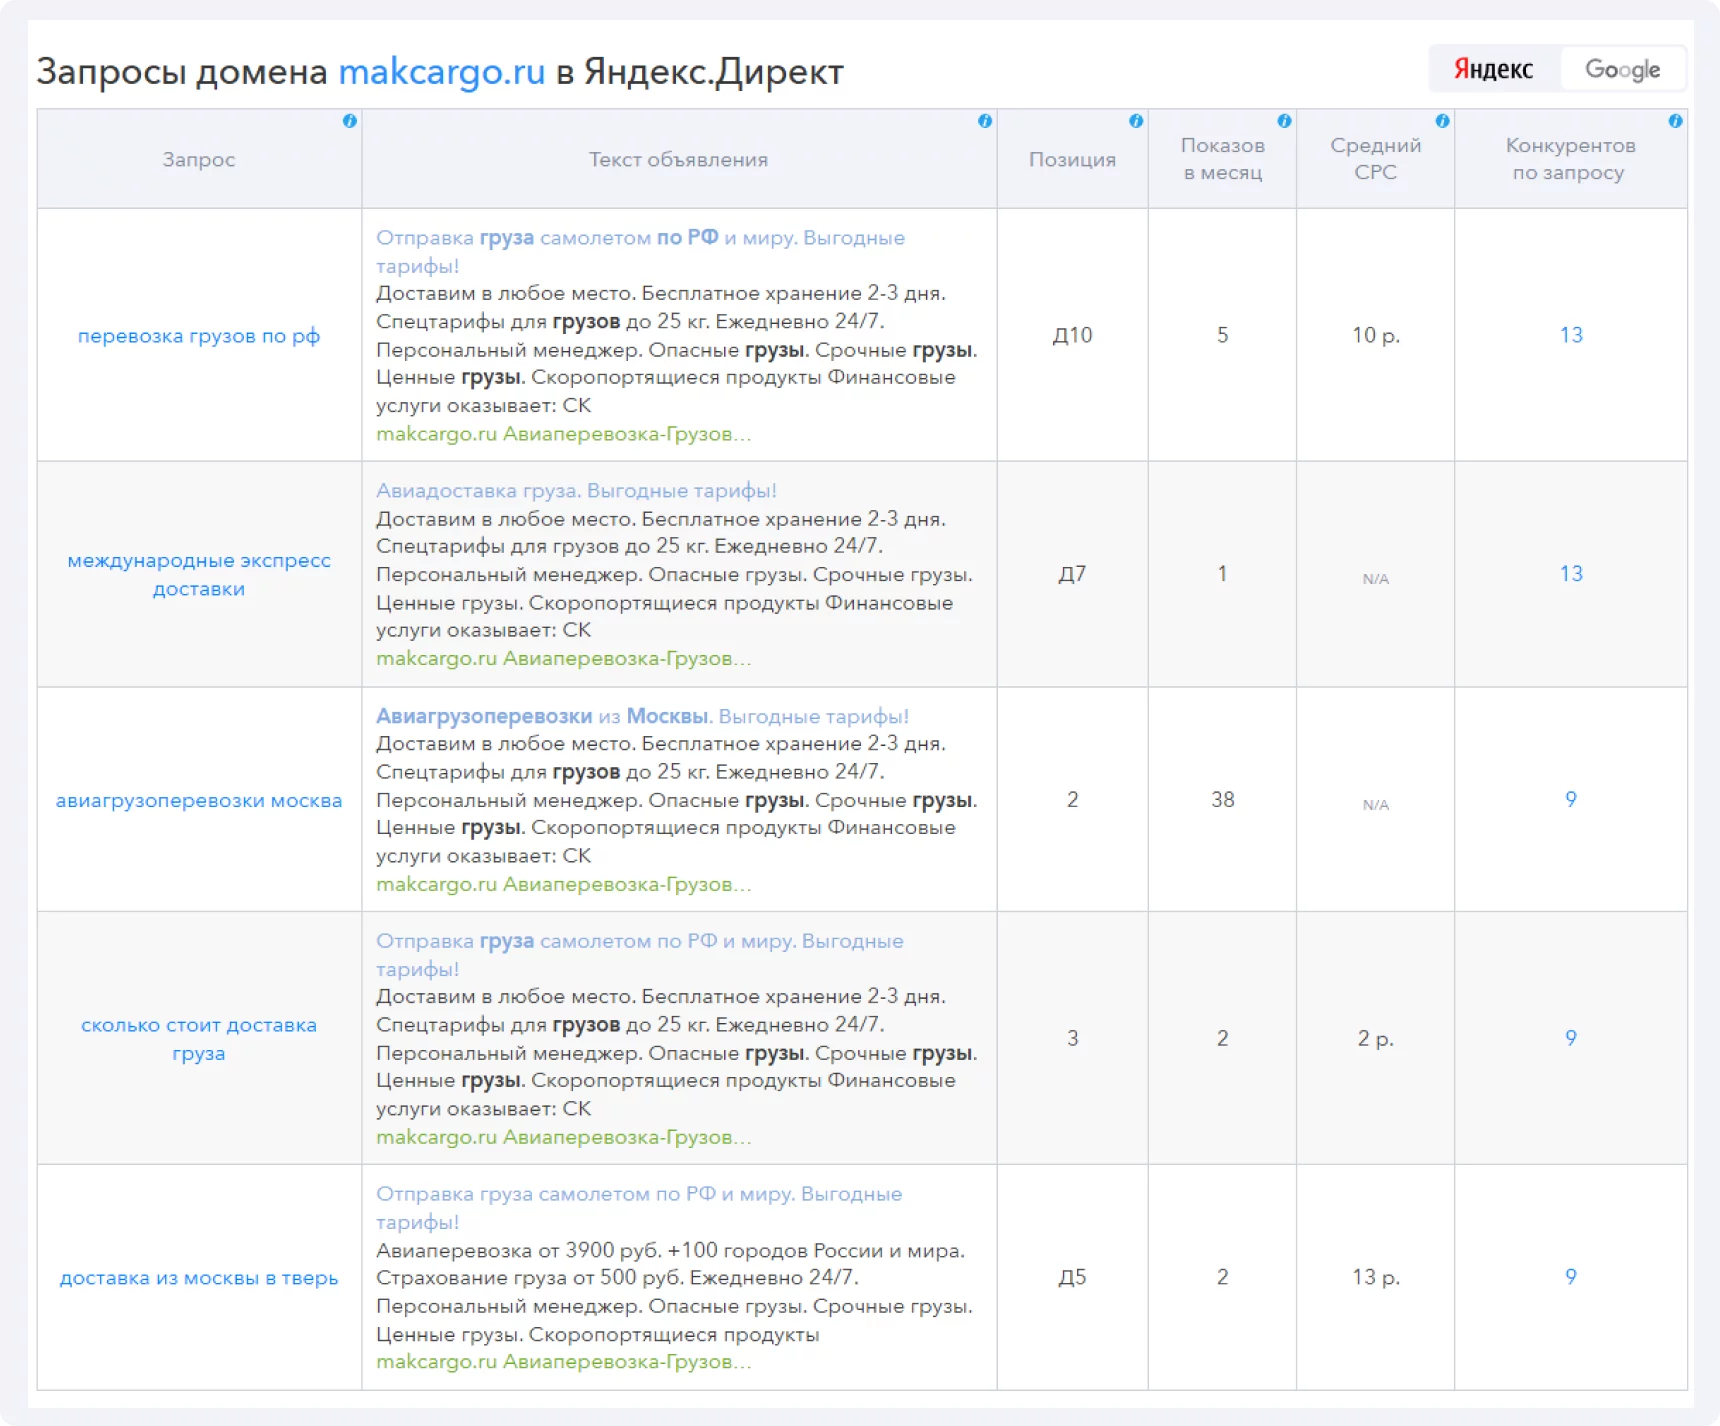Click the Средний CPC column header
This screenshot has height=1426, width=1720.
pos(1375,159)
